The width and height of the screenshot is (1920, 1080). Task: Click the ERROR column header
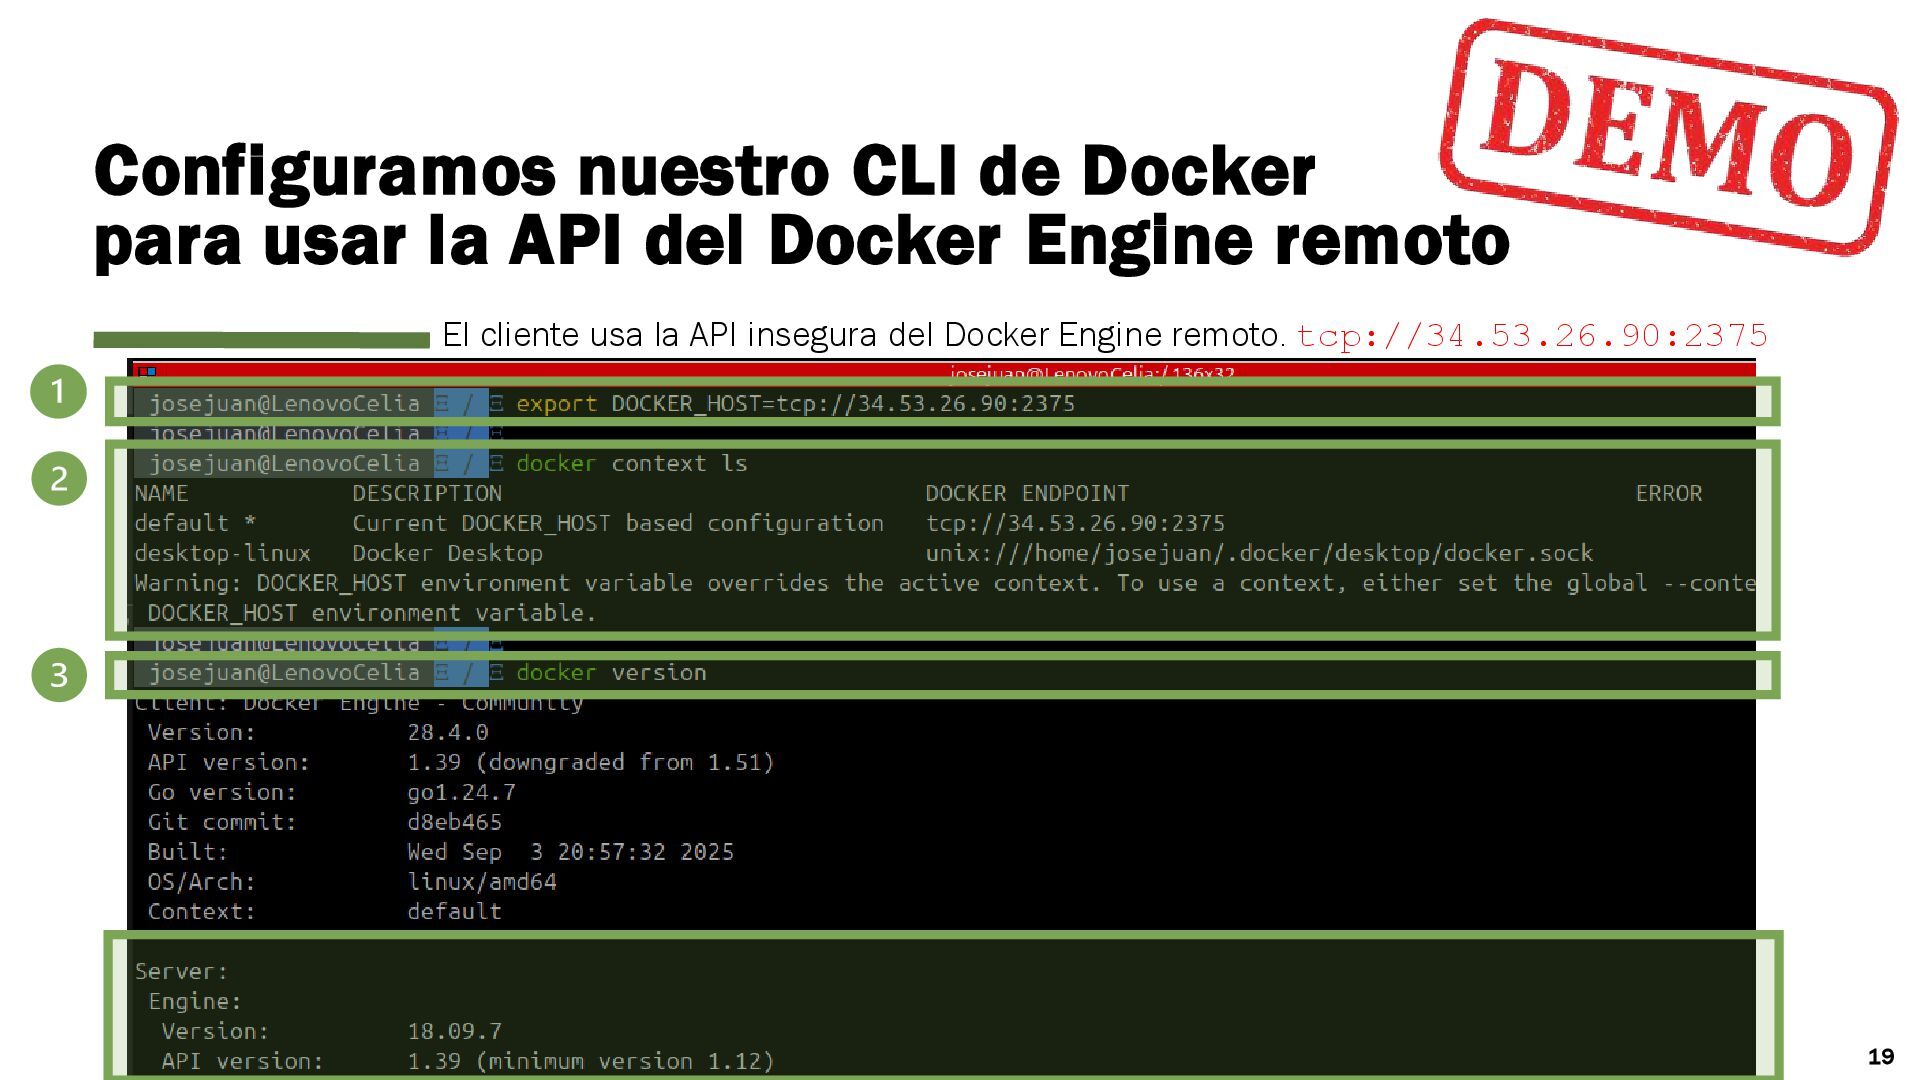[x=1668, y=494]
